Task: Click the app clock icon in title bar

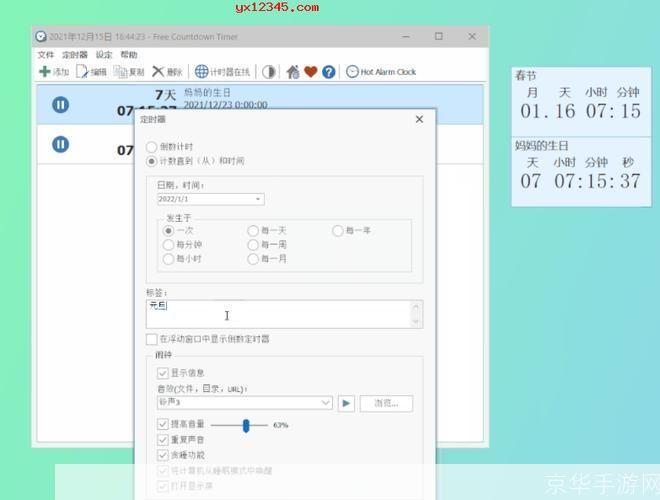Action: point(40,37)
